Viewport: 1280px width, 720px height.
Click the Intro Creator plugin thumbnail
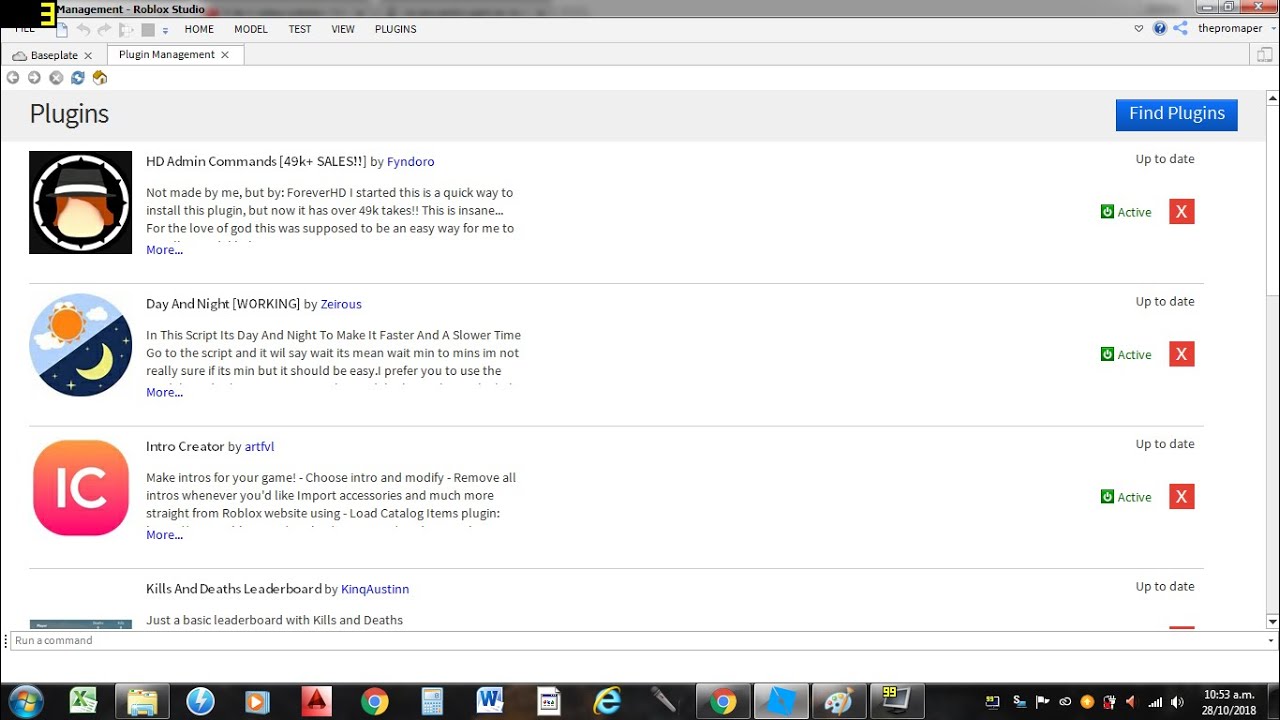[81, 488]
